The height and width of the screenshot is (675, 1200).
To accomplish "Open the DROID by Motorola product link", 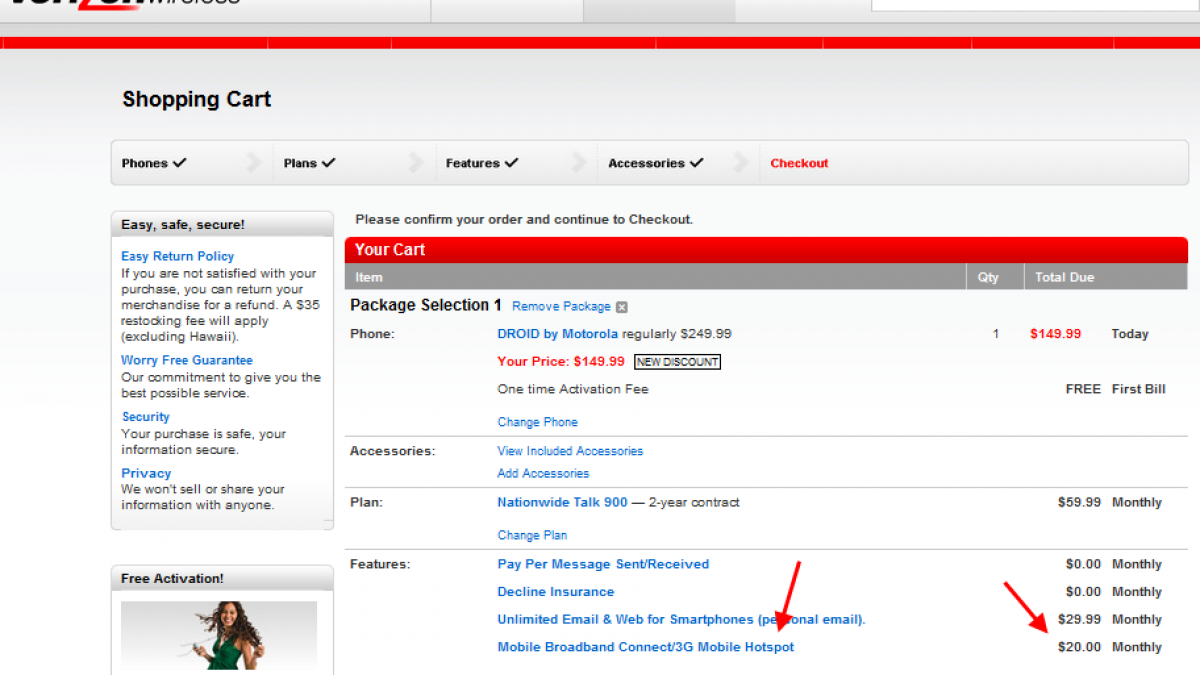I will point(557,334).
